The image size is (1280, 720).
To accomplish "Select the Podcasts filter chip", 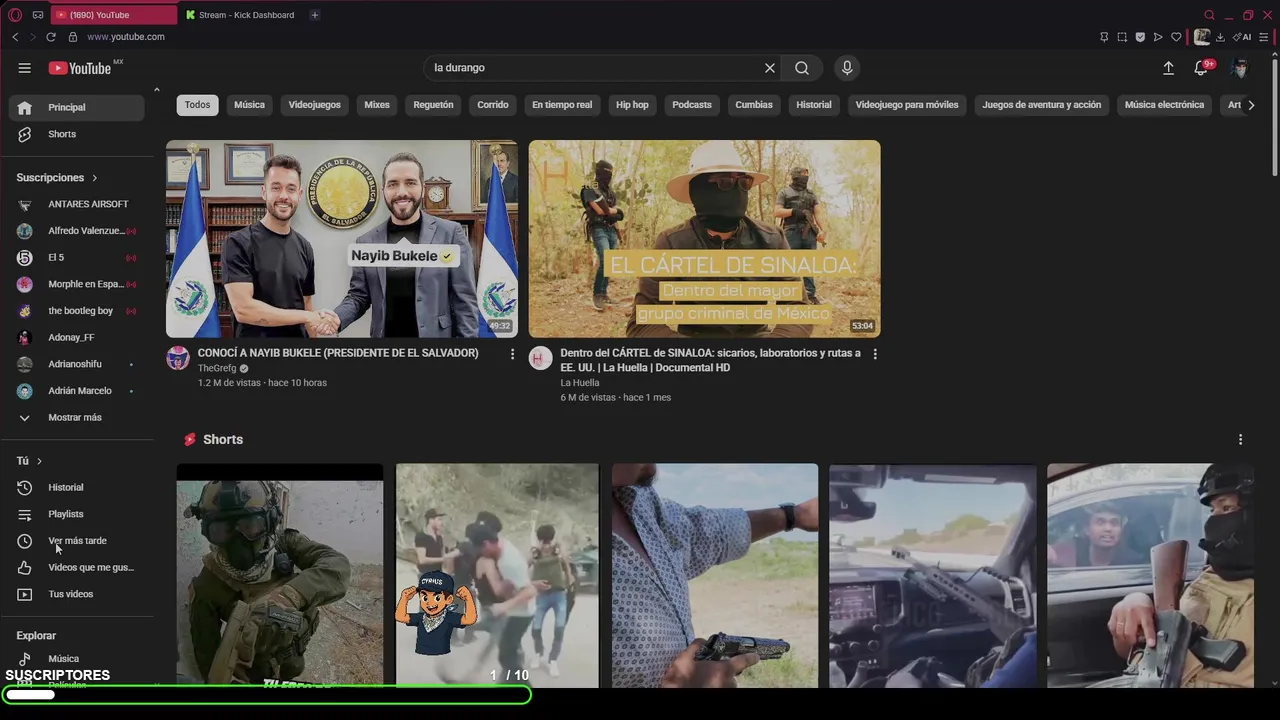I will click(692, 105).
